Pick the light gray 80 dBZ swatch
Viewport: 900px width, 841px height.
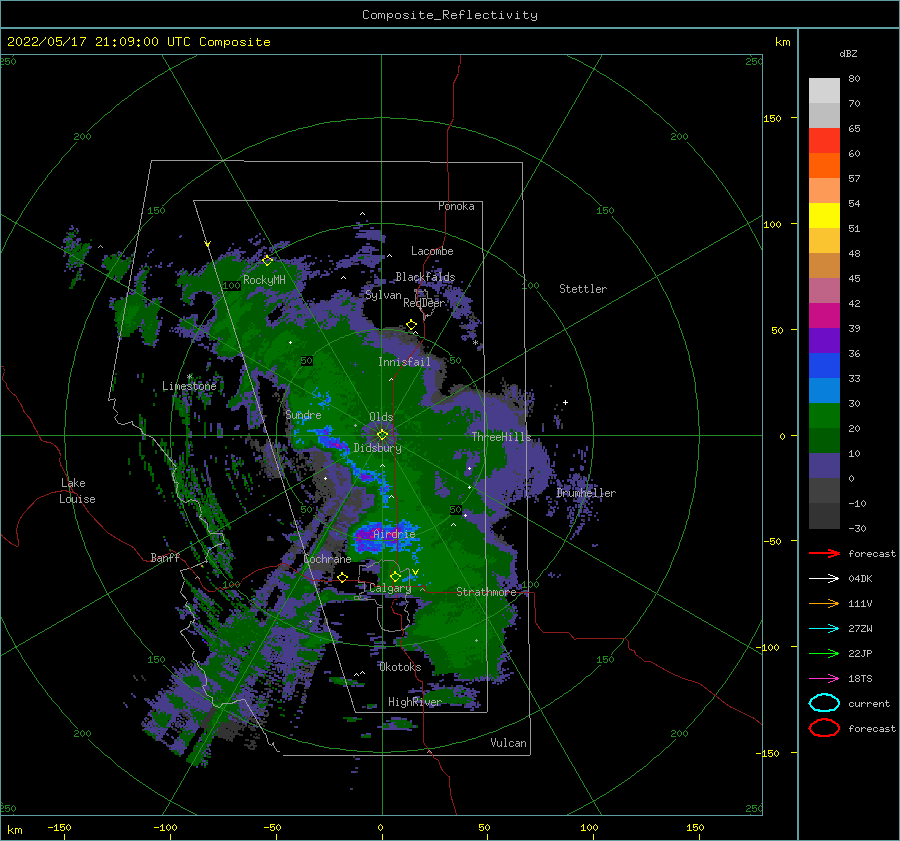click(x=824, y=91)
